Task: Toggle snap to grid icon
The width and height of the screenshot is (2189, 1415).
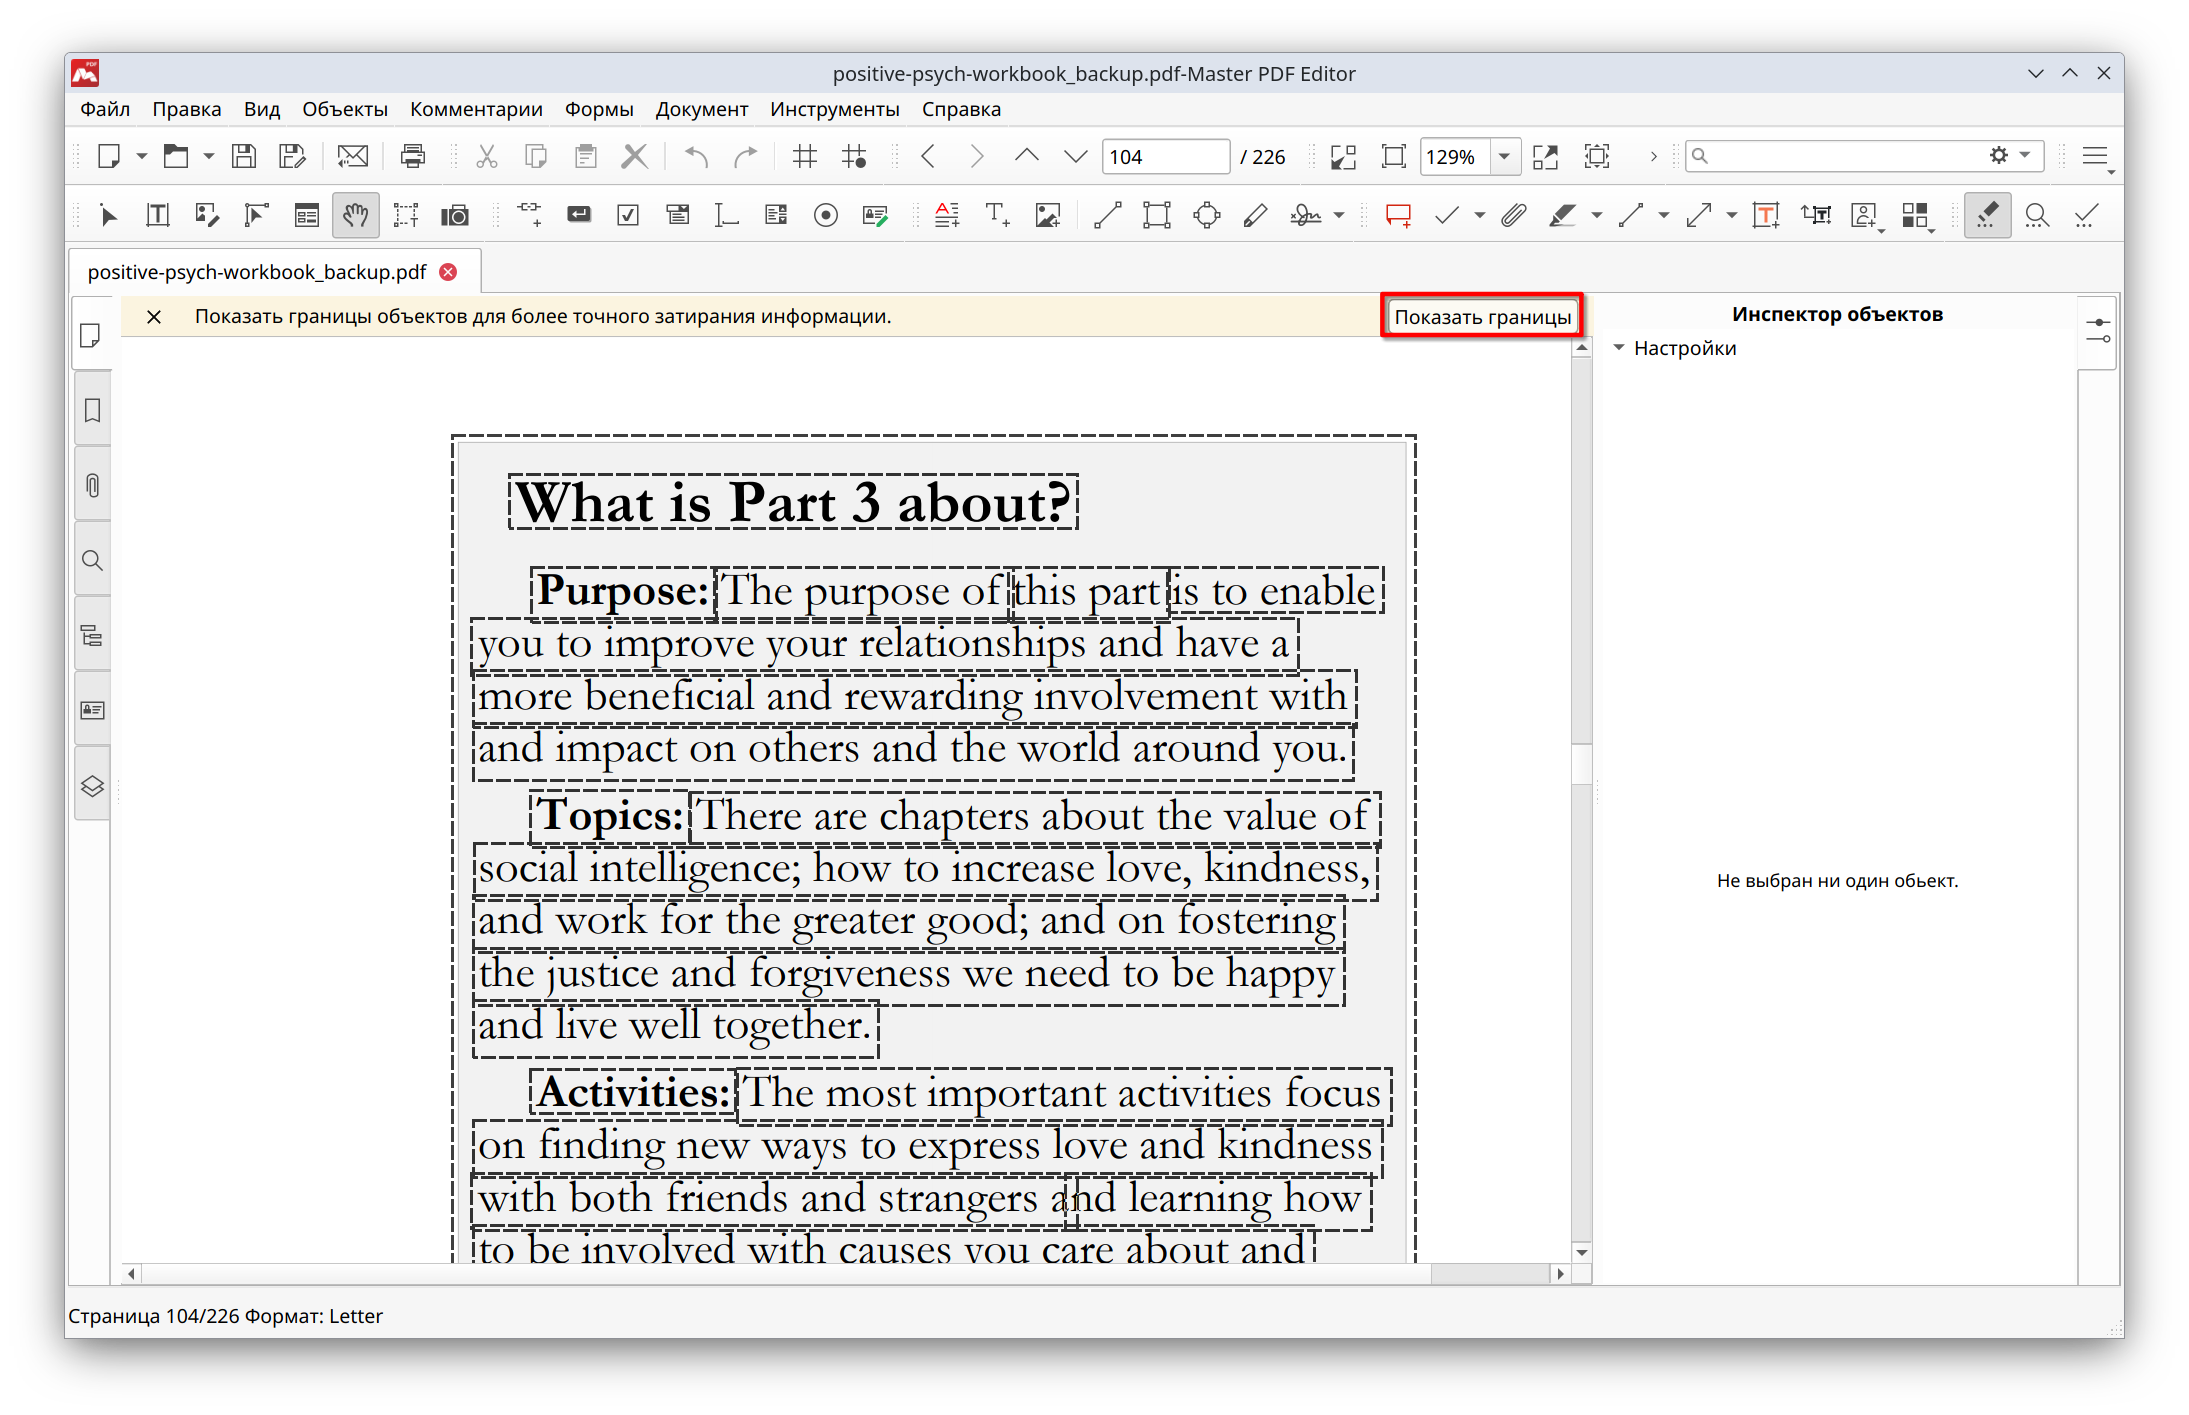Action: (854, 156)
